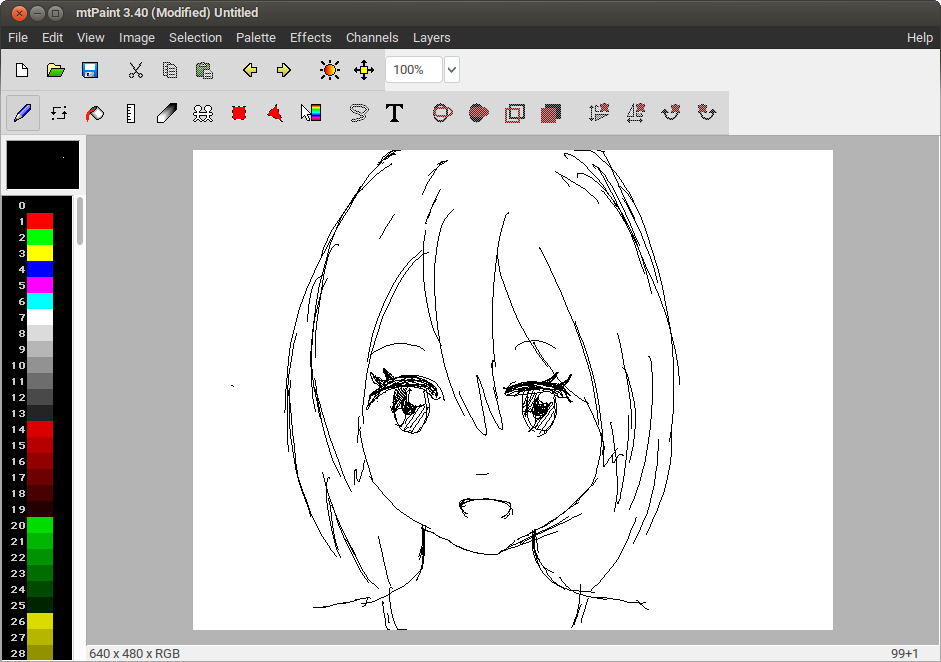Enable the filled rectangle drawing mode
The width and height of the screenshot is (941, 662).
(550, 112)
